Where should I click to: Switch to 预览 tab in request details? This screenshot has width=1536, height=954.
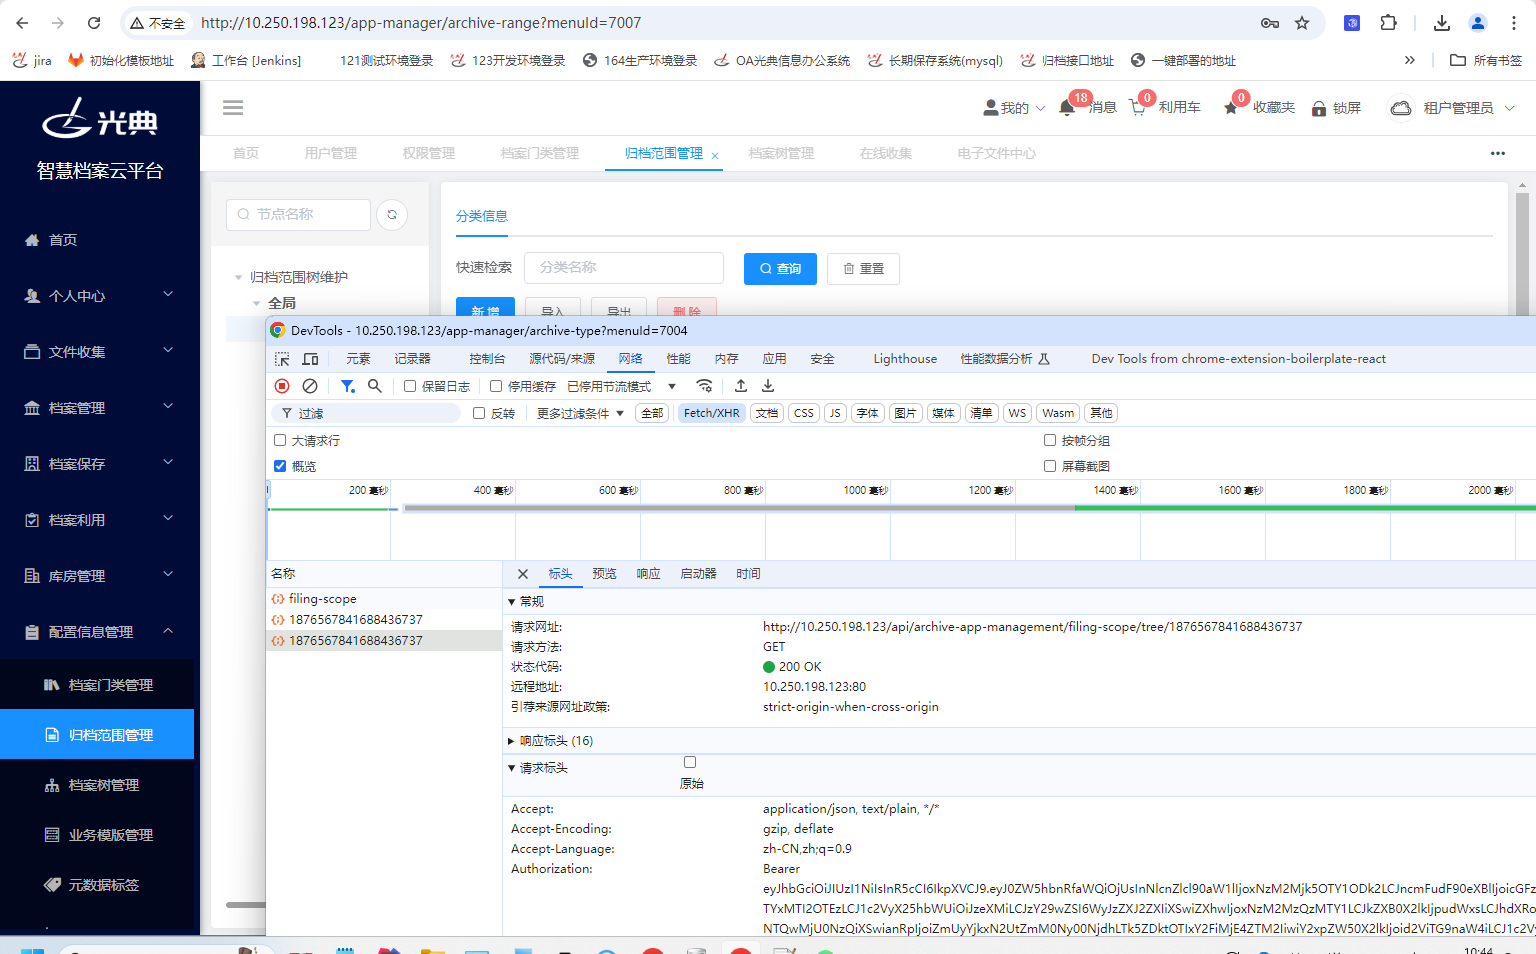(604, 574)
